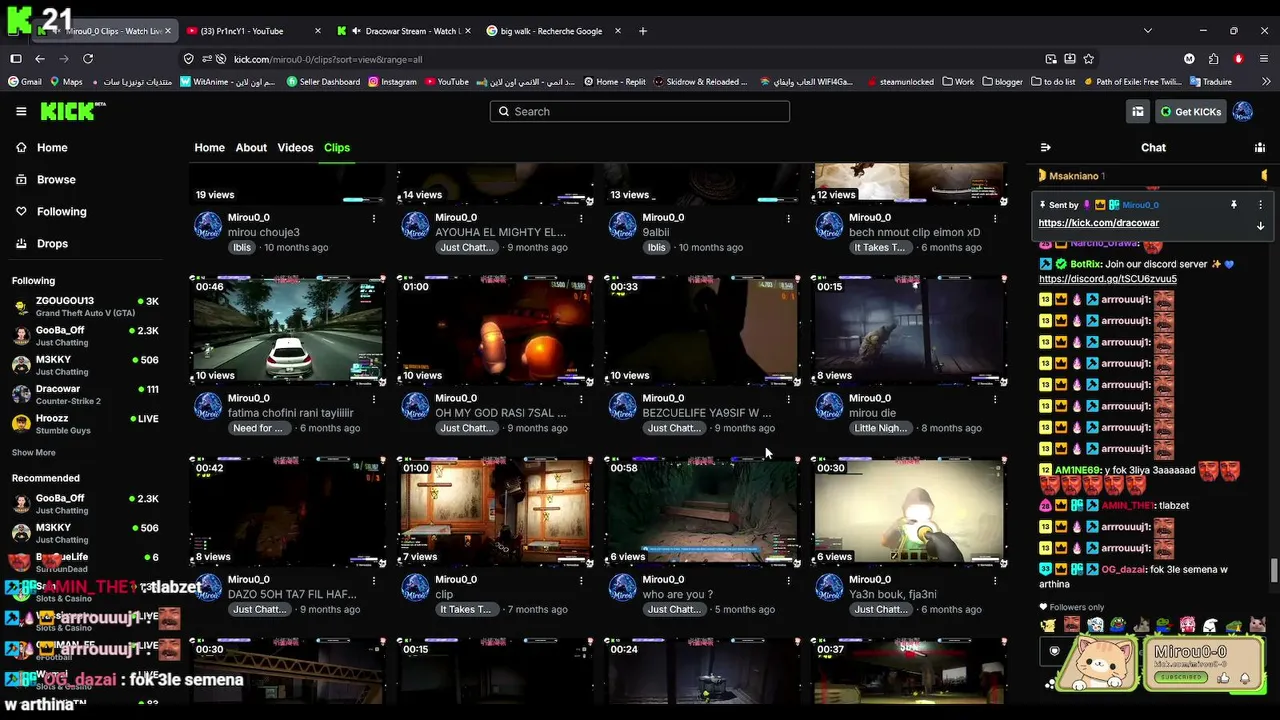Viewport: 1280px width, 720px height.
Task: Open pinned message three-dot options
Action: tap(1260, 205)
